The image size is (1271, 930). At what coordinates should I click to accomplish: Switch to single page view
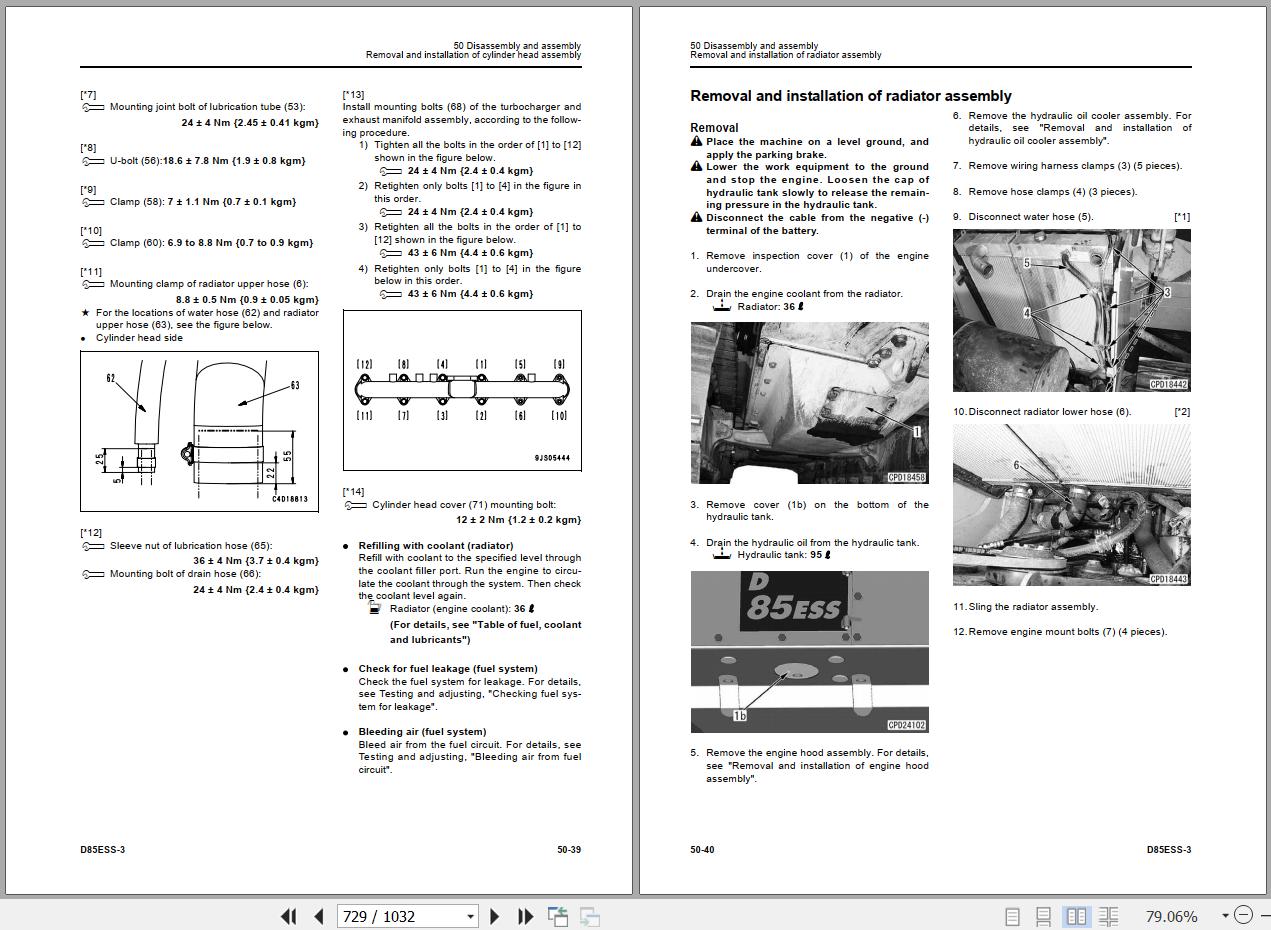[x=1012, y=916]
